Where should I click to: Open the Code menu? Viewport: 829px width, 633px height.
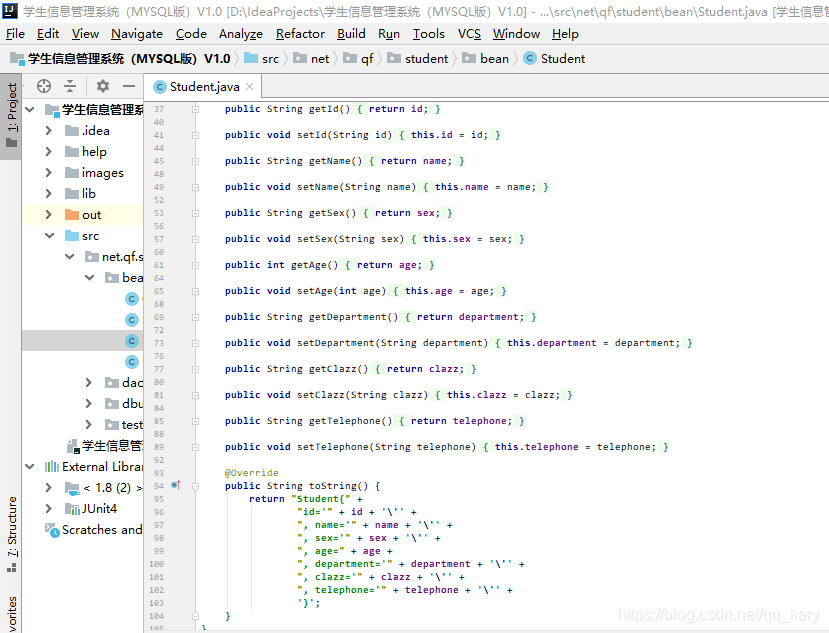191,34
